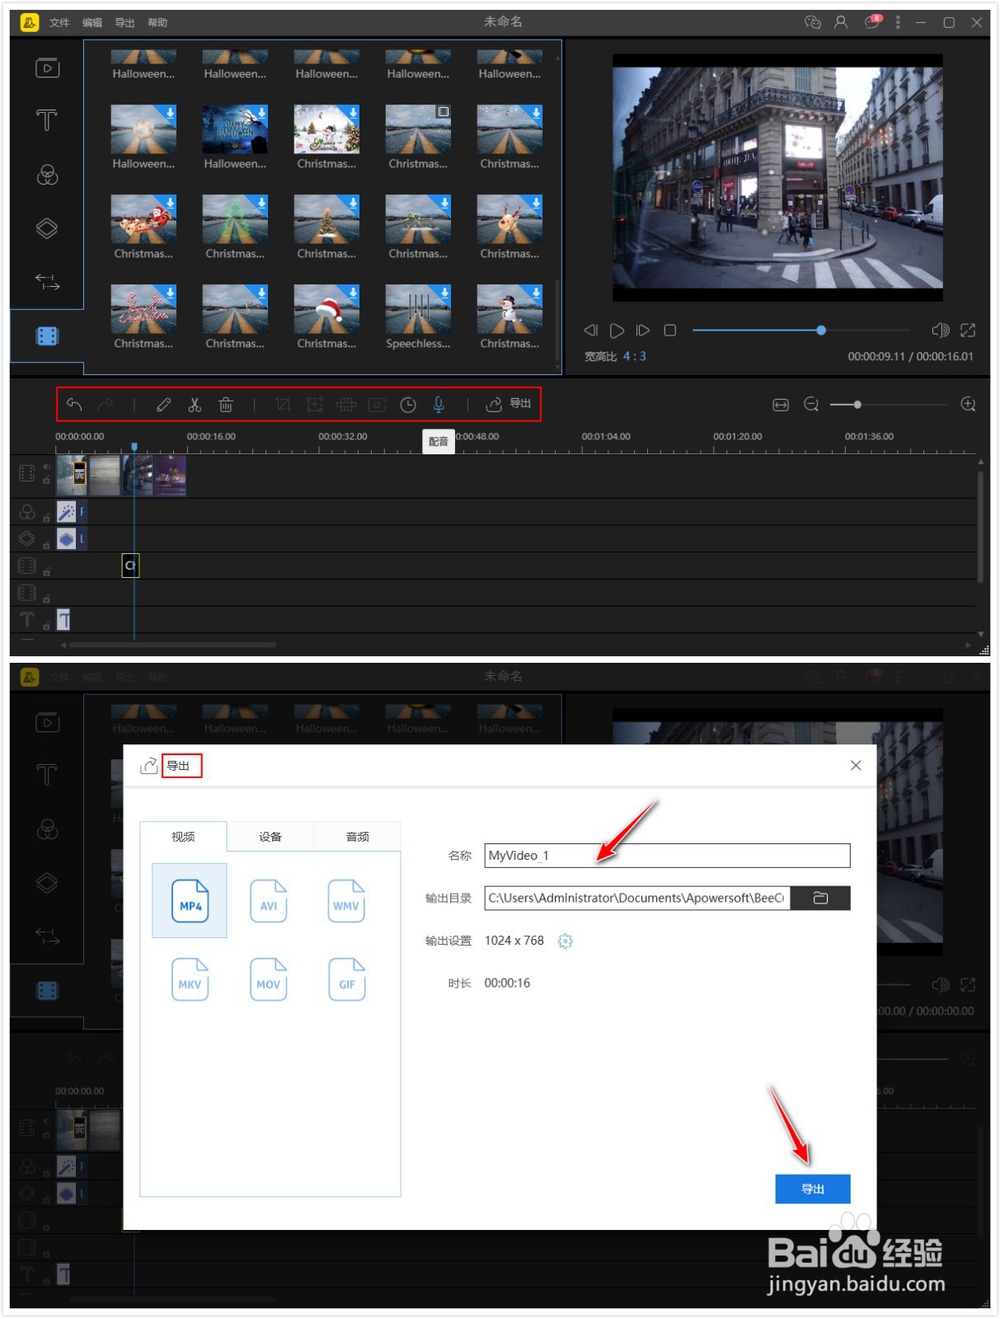Browse for the output folder
The width and height of the screenshot is (1000, 1319).
(x=820, y=898)
